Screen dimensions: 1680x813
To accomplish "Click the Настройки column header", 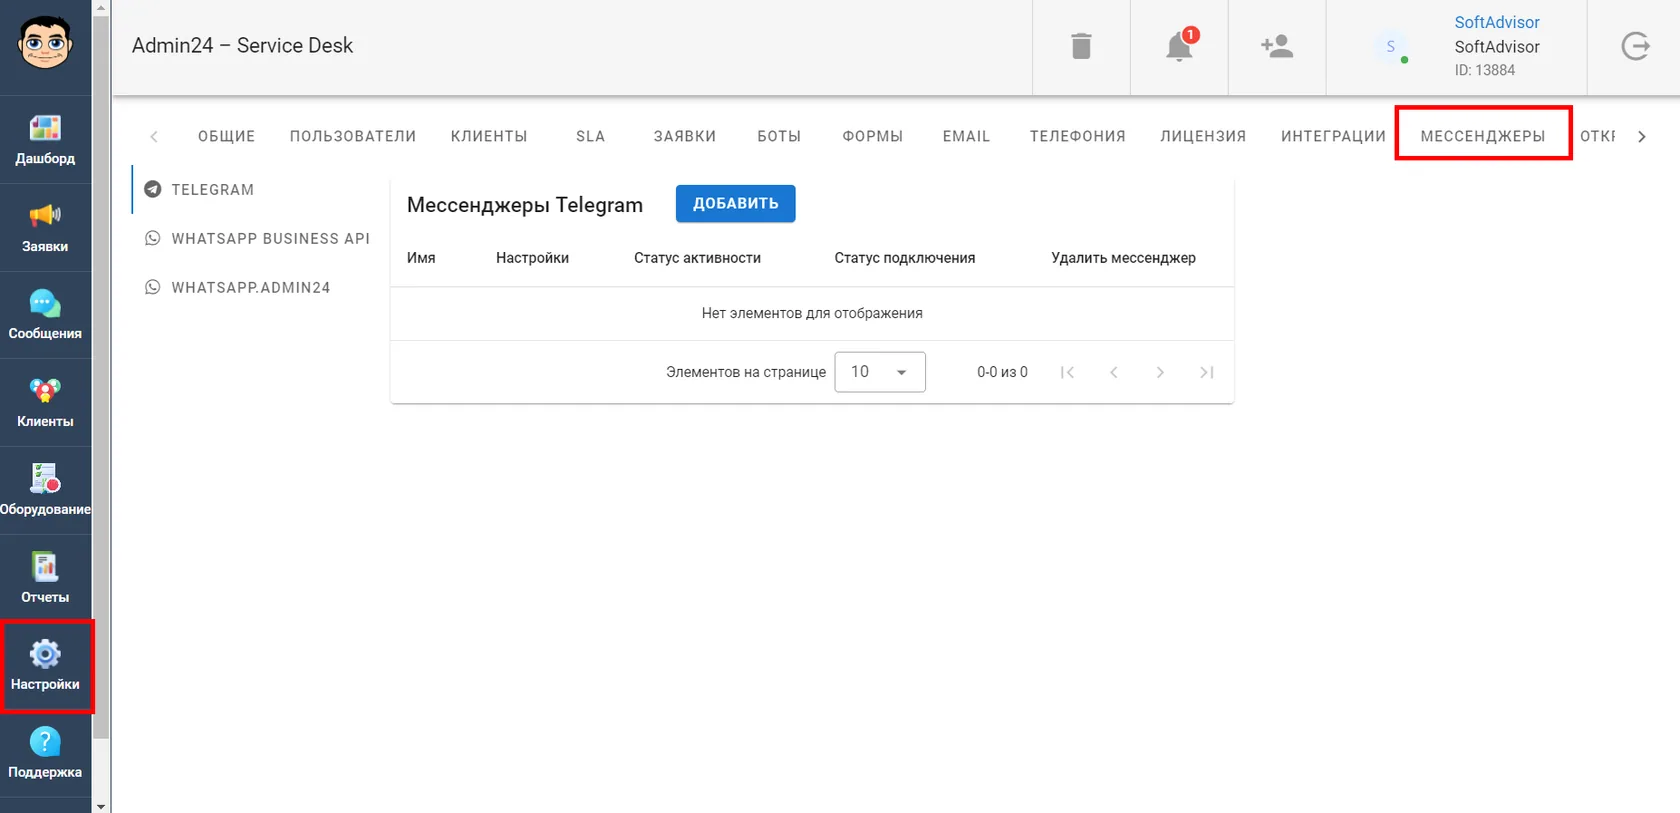I will pyautogui.click(x=532, y=258).
